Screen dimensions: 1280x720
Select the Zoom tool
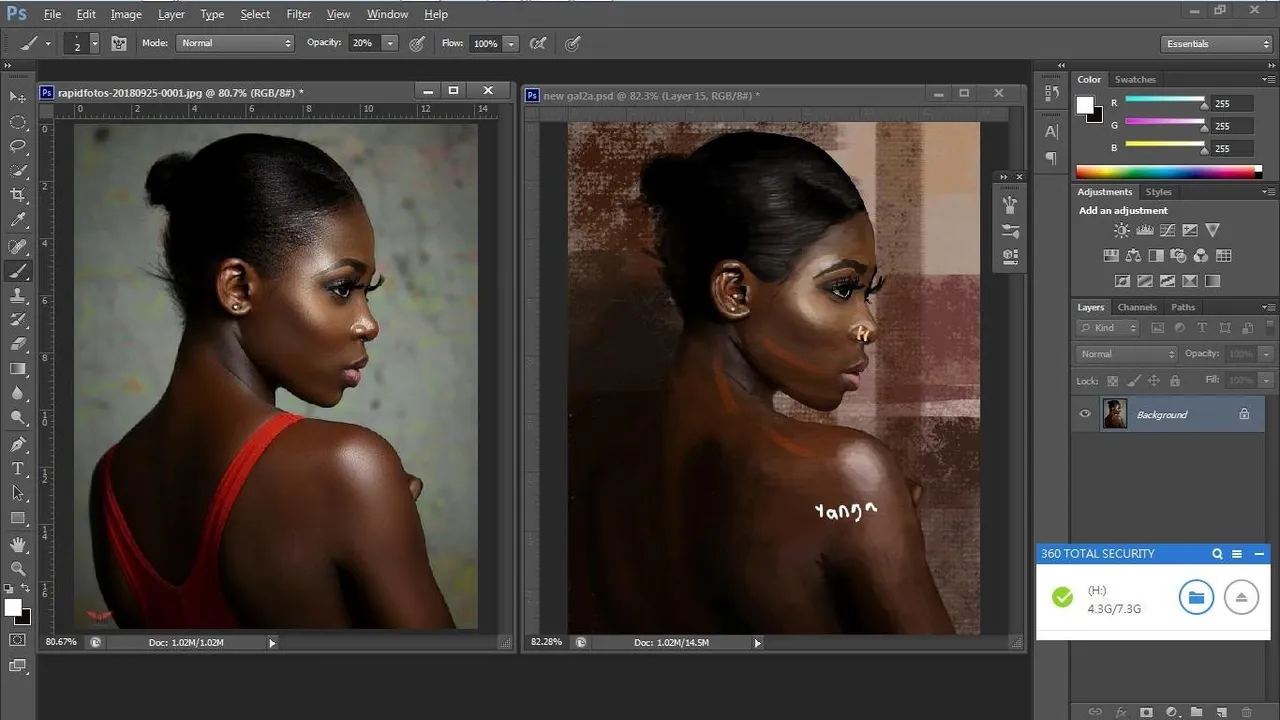[18, 568]
